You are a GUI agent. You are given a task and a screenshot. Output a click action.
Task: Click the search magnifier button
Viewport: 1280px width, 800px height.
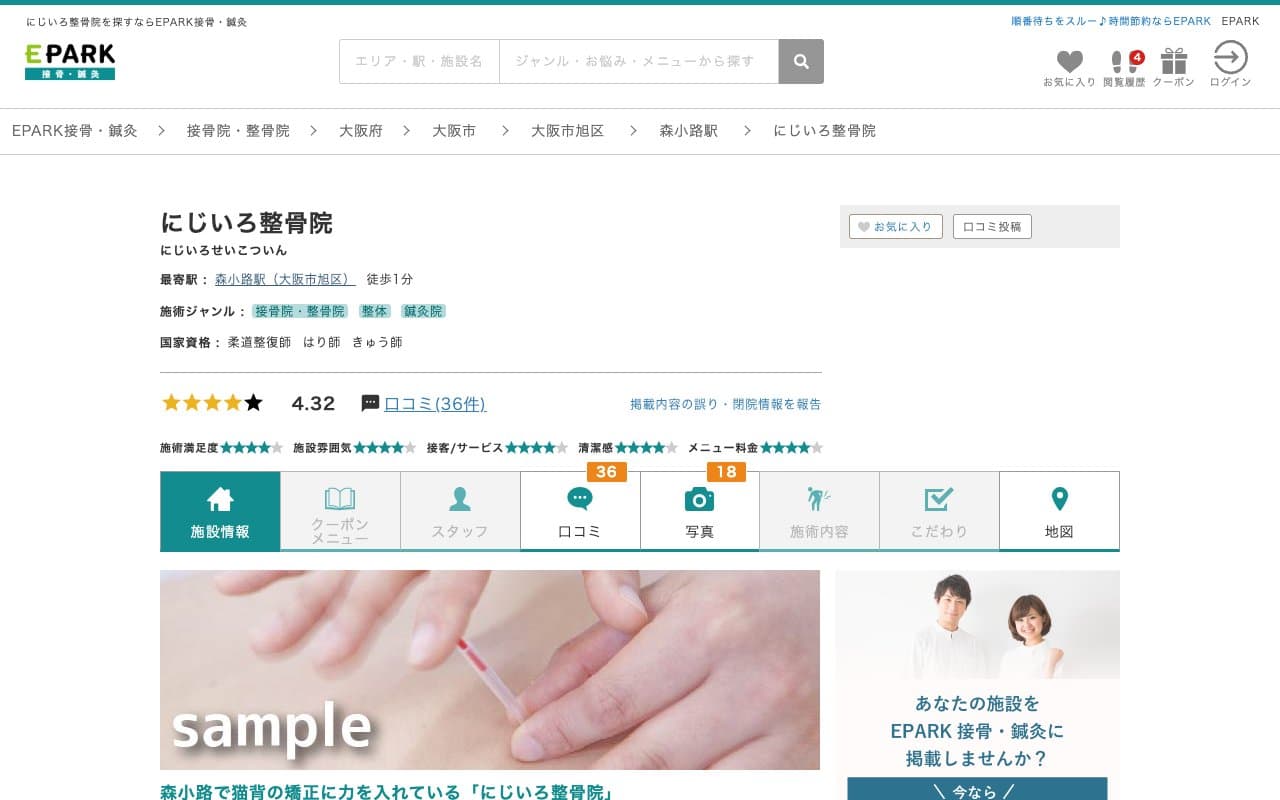pyautogui.click(x=801, y=62)
